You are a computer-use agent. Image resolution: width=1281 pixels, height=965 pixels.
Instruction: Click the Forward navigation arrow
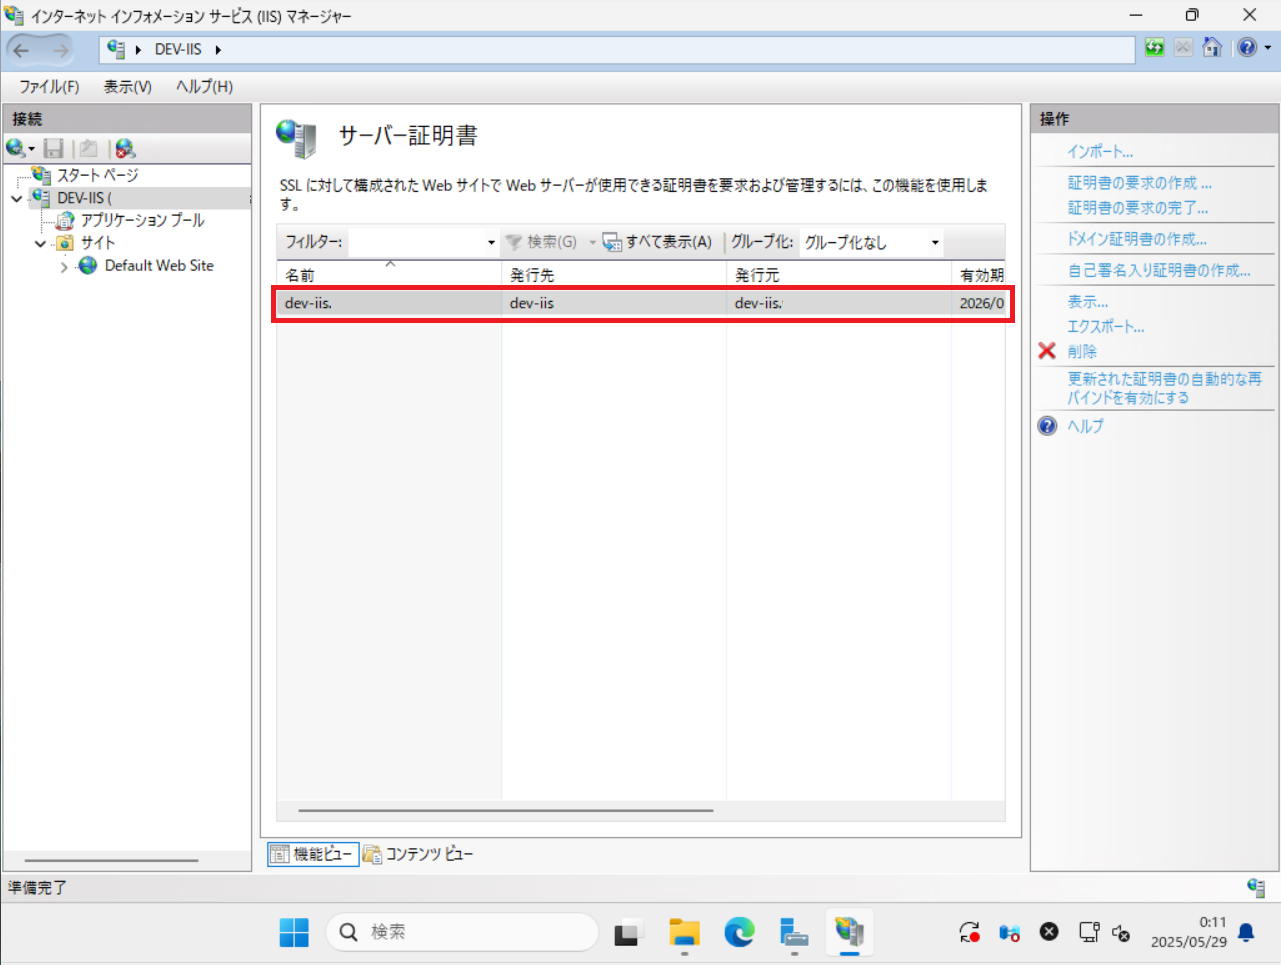coord(60,49)
